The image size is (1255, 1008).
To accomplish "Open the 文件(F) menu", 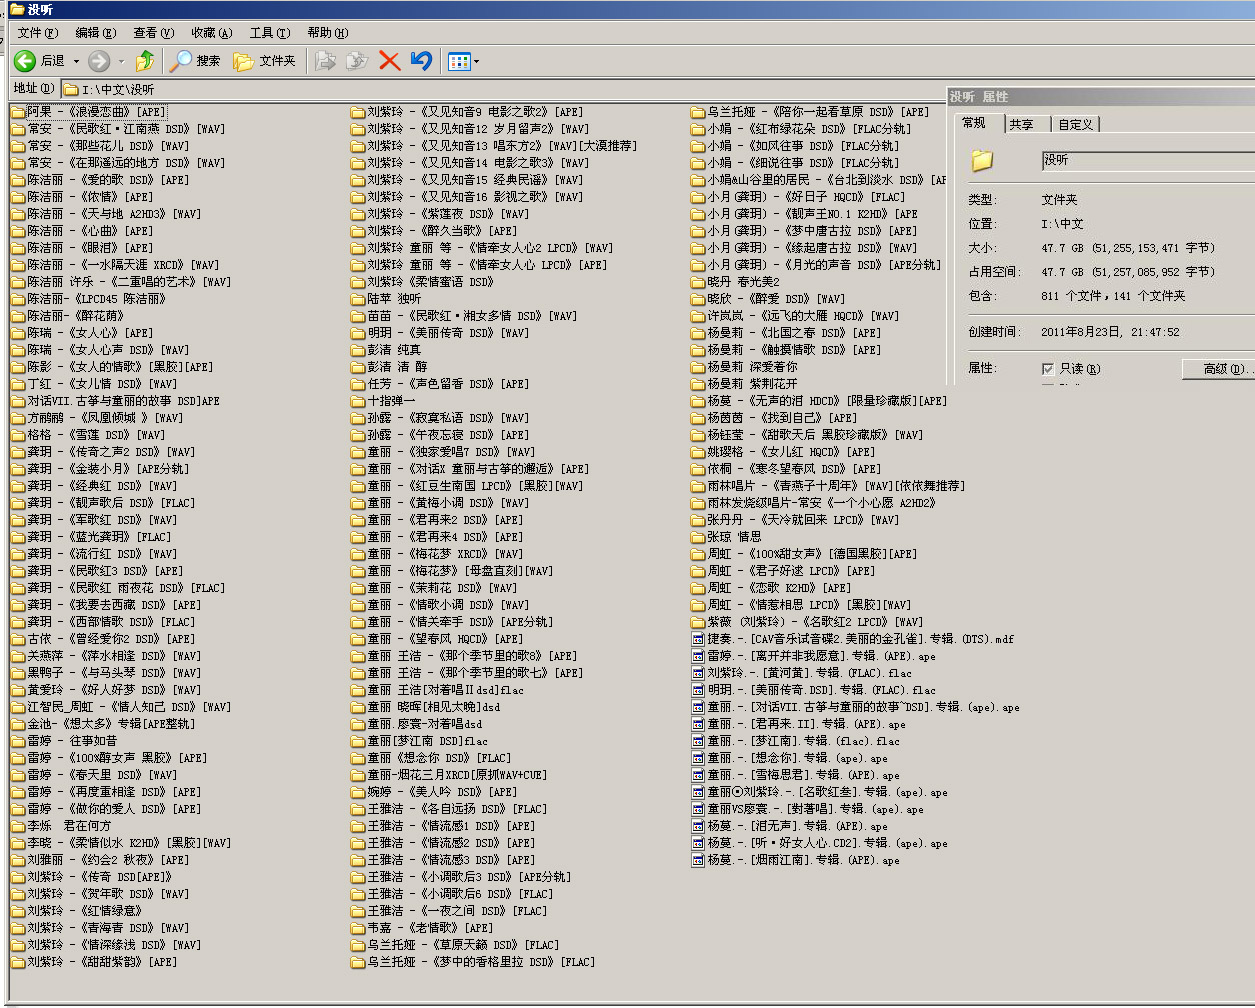I will point(38,33).
